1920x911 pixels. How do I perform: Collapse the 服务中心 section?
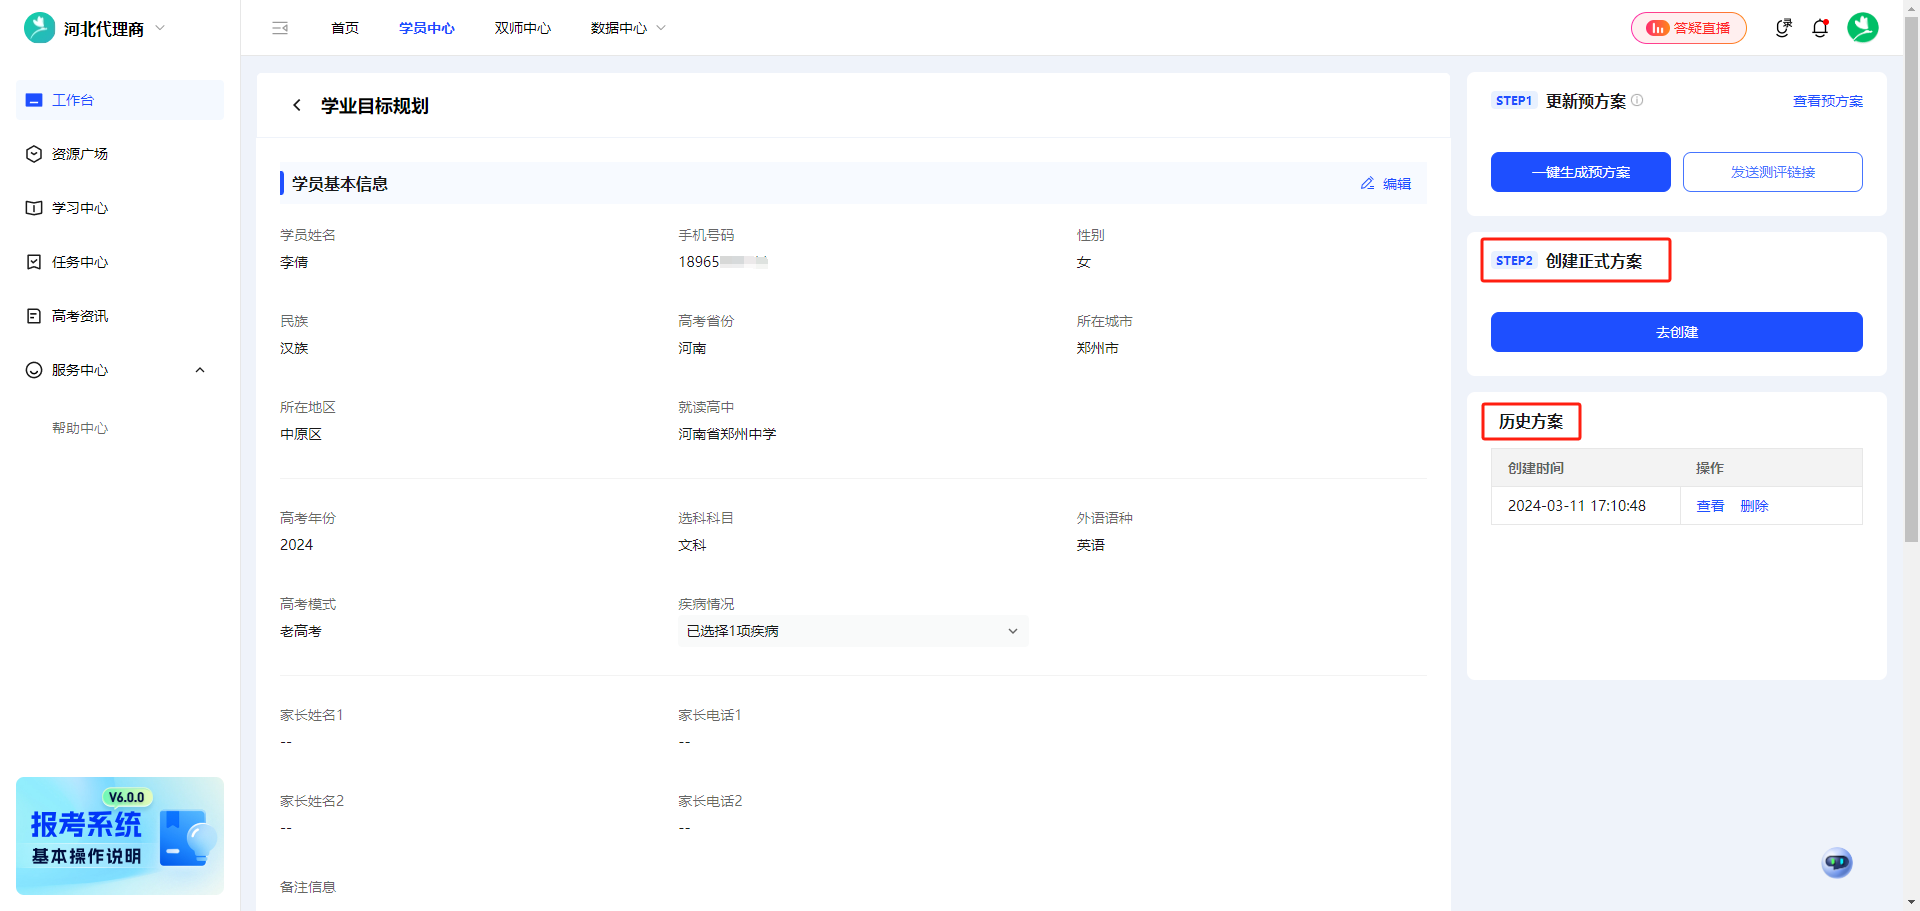pyautogui.click(x=199, y=370)
